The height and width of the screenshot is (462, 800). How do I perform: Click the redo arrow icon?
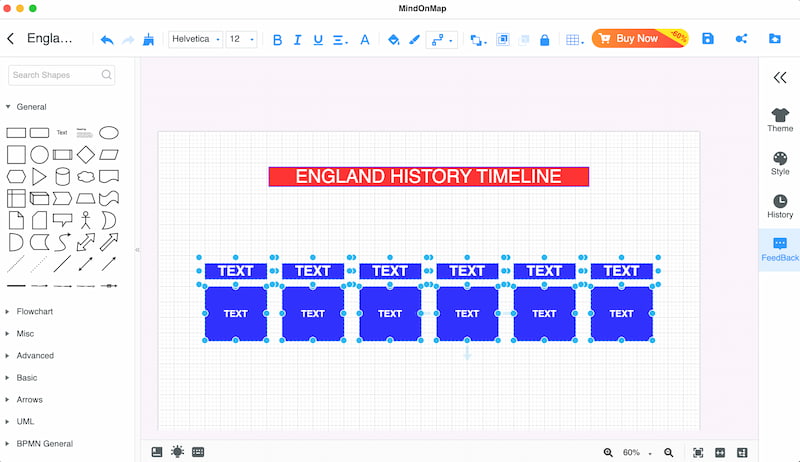(x=128, y=40)
